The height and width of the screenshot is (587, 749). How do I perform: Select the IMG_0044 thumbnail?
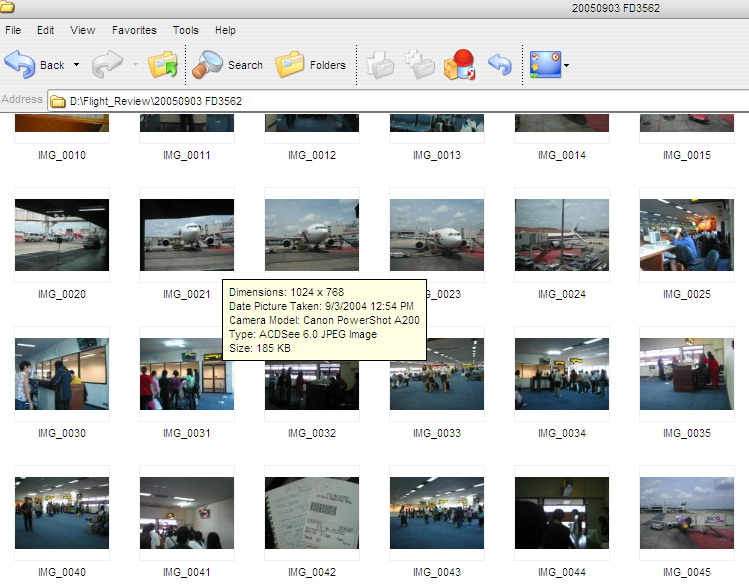coord(562,513)
